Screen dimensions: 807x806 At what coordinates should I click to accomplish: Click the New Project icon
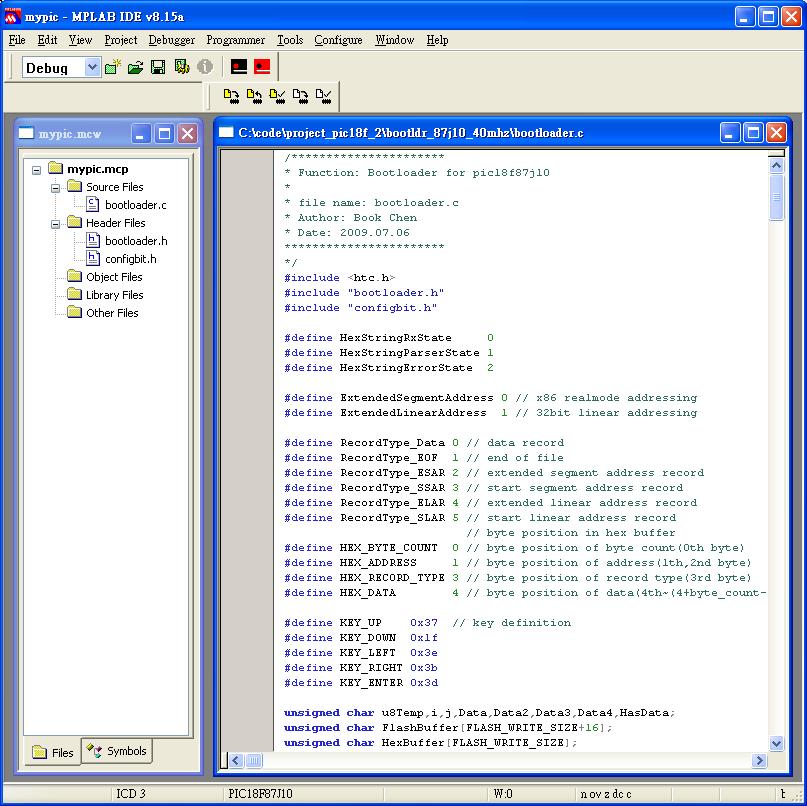click(113, 67)
